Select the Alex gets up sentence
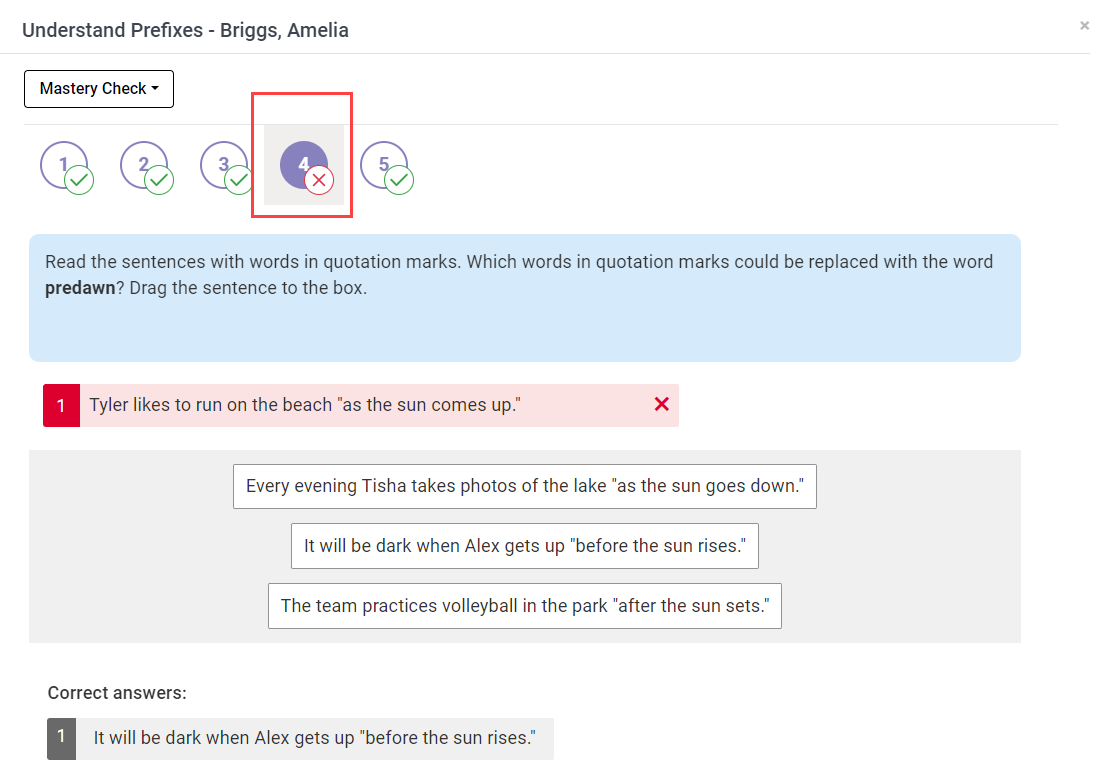Viewport: 1100px width, 781px height. tap(524, 546)
